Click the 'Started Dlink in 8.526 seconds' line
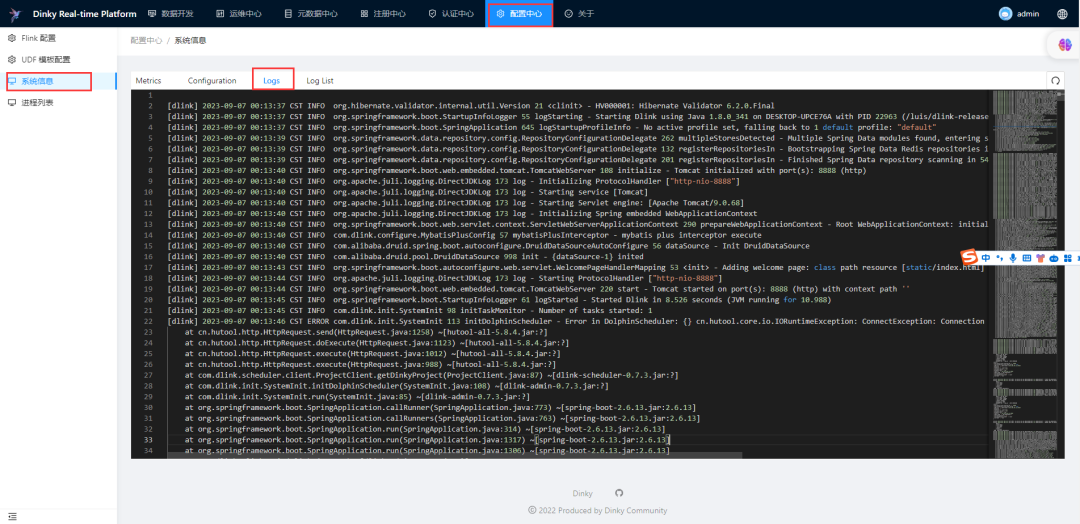The image size is (1080, 524). [x=499, y=300]
